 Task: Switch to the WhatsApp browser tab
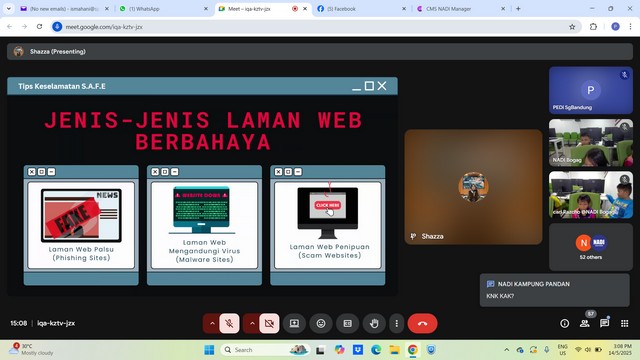tap(163, 9)
